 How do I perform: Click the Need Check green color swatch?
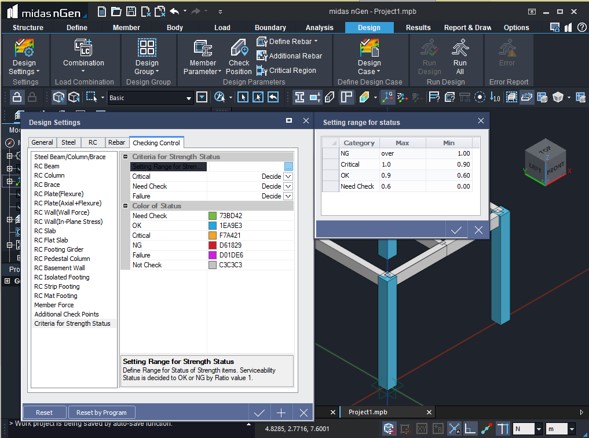pos(213,216)
